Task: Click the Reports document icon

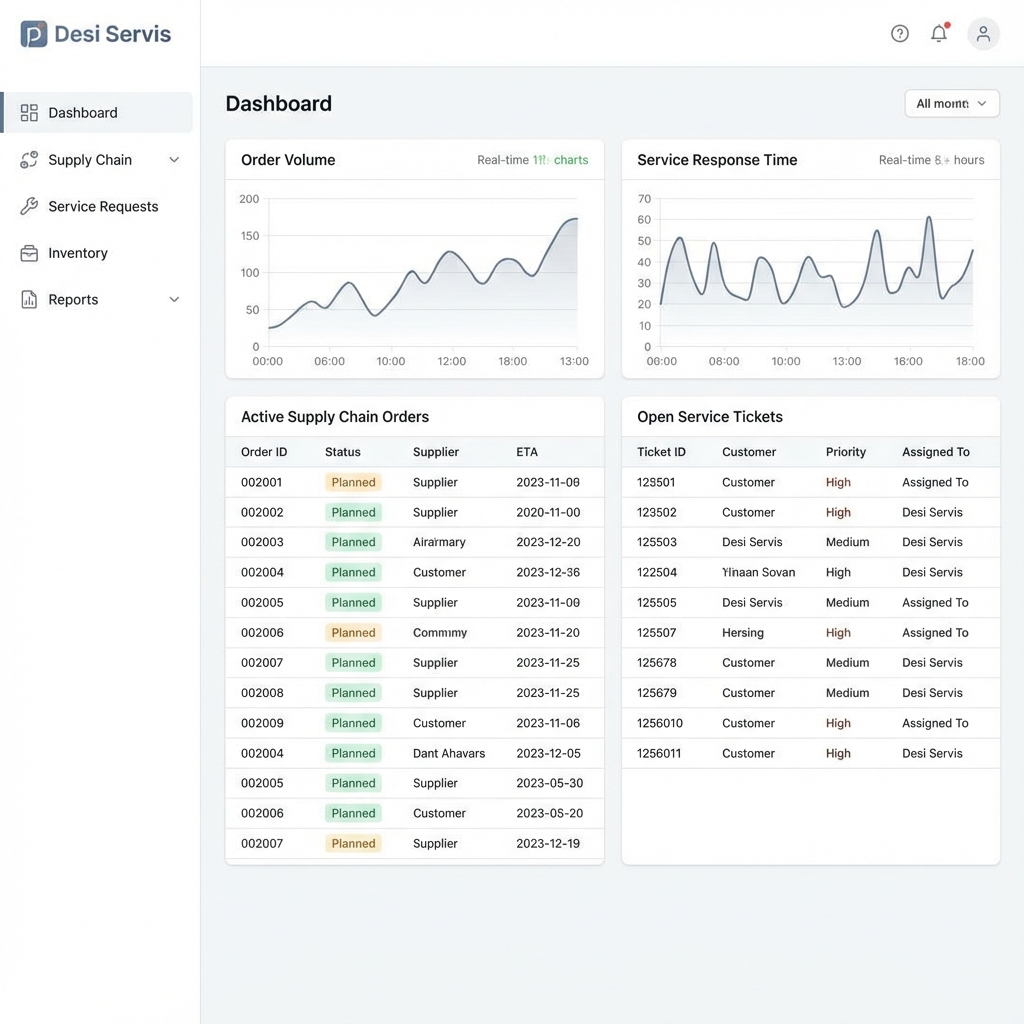Action: 29,300
